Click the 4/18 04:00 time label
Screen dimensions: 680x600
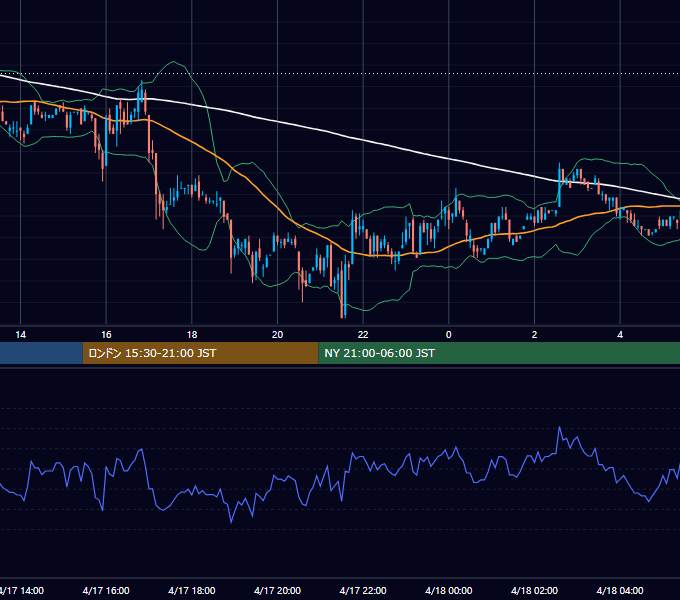620,590
